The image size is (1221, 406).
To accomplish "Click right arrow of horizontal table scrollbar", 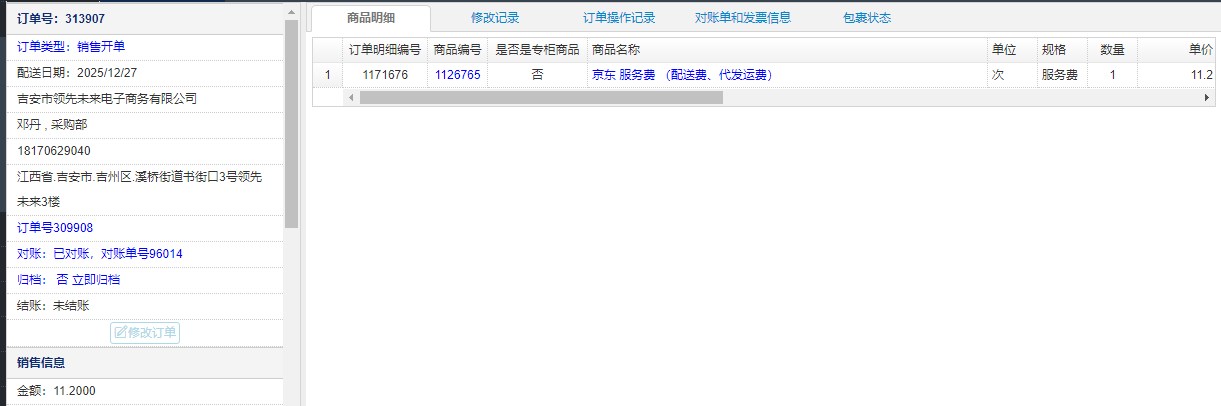I will (1207, 97).
